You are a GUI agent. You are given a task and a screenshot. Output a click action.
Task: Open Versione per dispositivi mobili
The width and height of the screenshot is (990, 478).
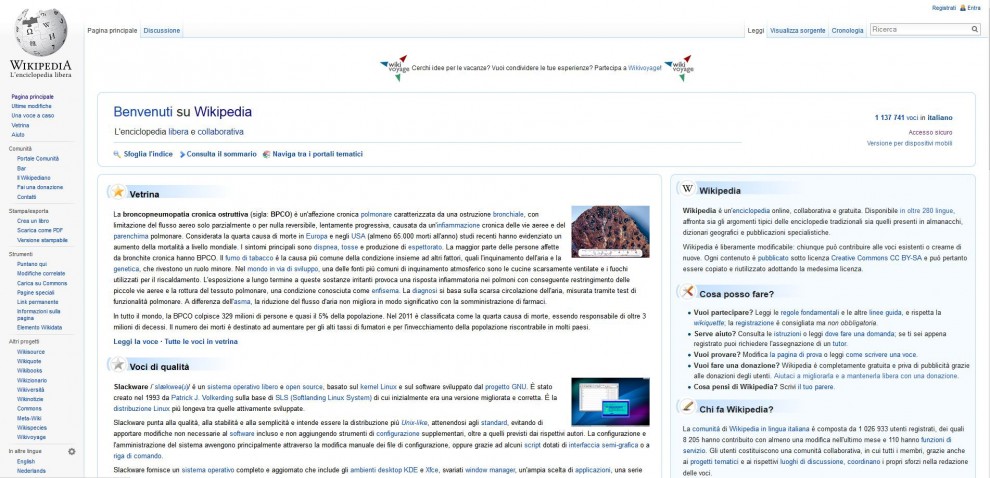(x=910, y=143)
